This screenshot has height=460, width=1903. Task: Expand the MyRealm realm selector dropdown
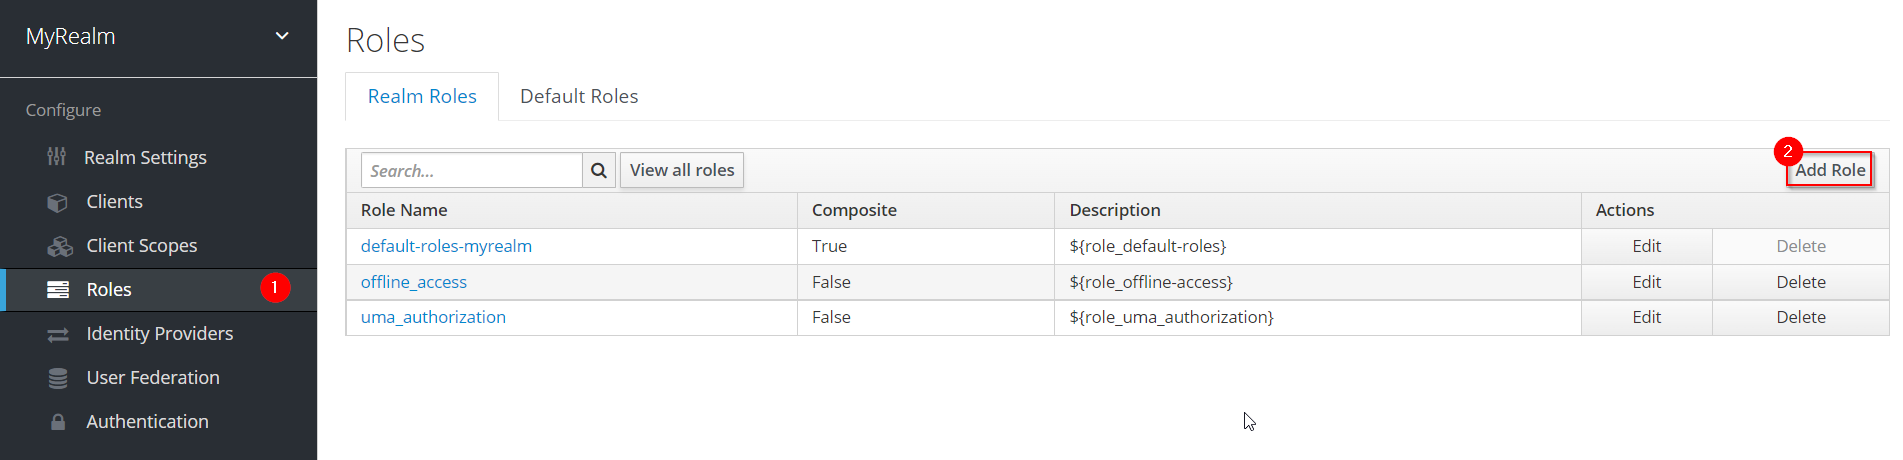pos(282,36)
